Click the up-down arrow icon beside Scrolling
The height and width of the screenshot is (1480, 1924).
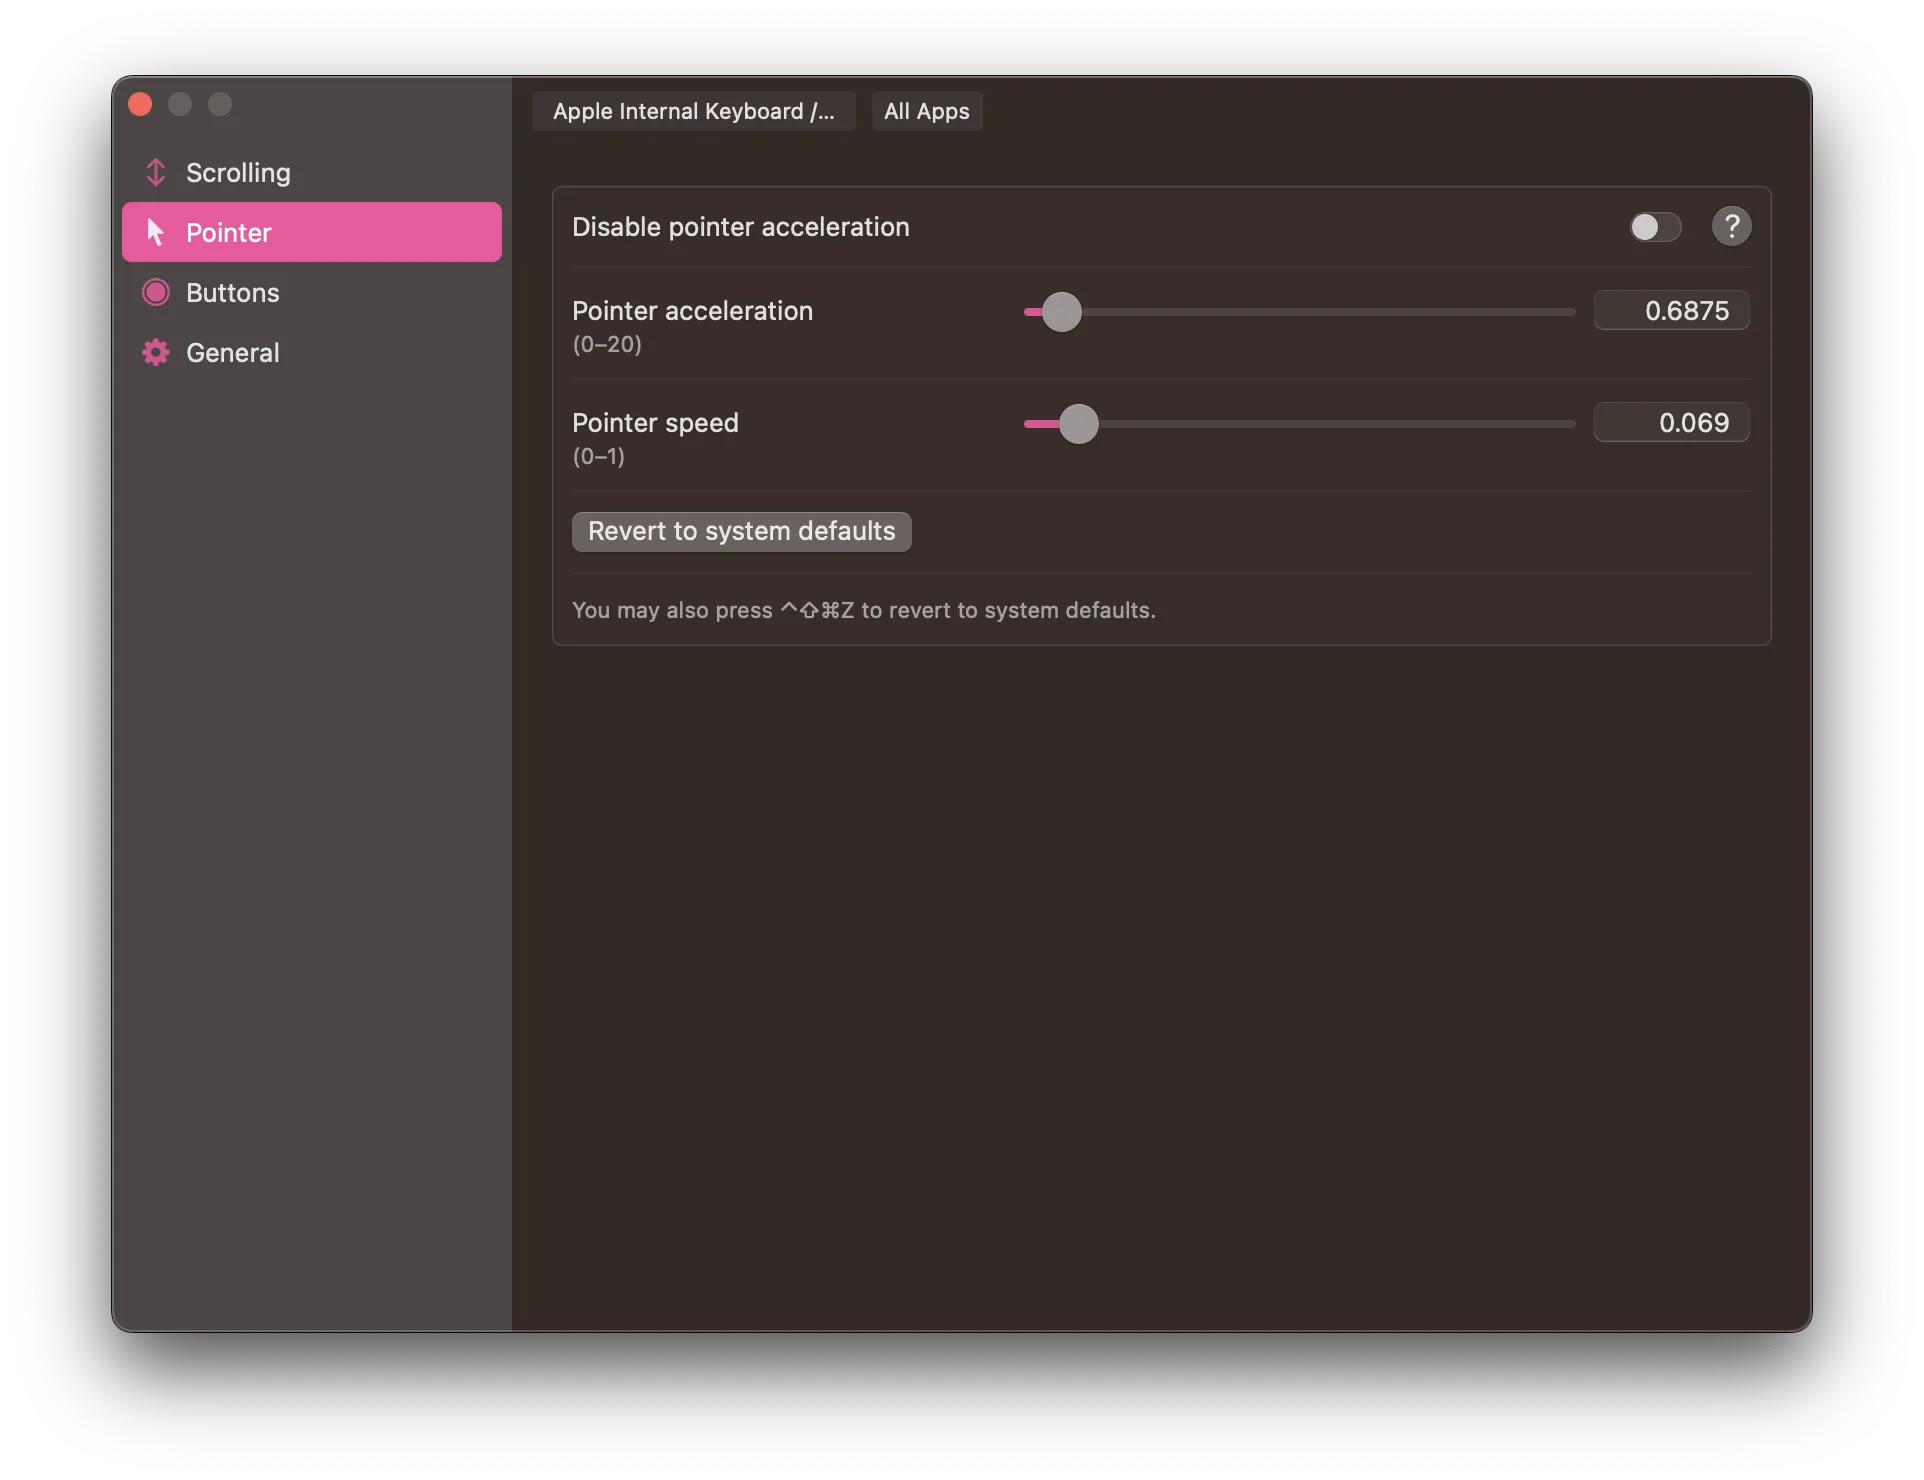click(x=156, y=172)
